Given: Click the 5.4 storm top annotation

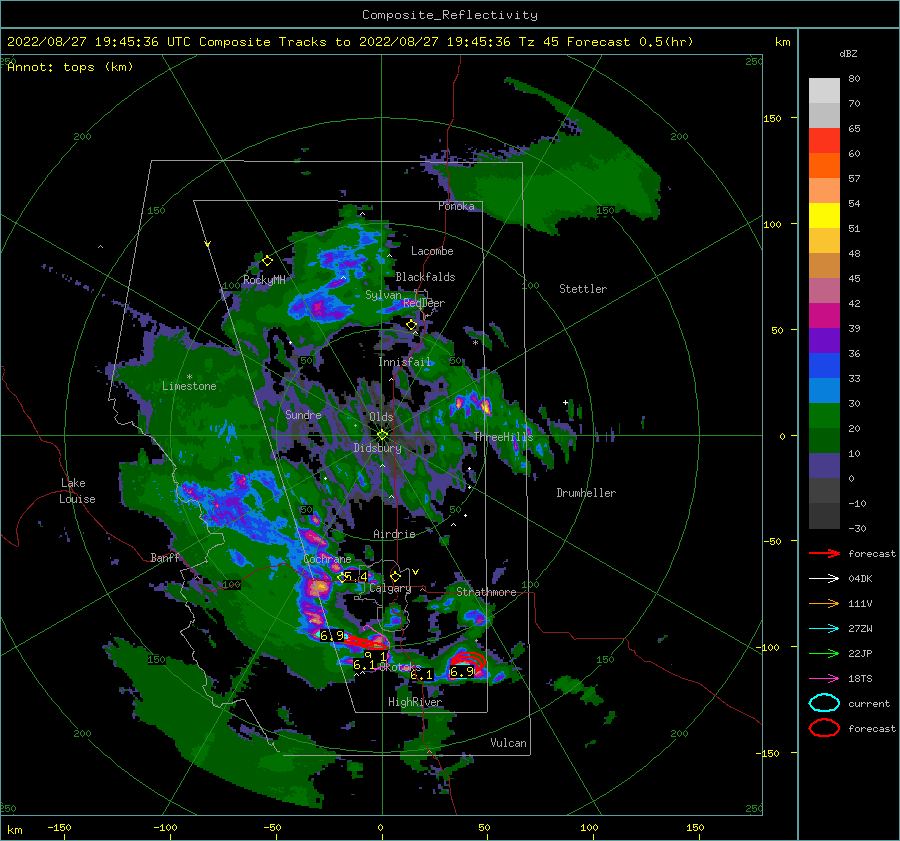Looking at the screenshot, I should pyautogui.click(x=355, y=576).
